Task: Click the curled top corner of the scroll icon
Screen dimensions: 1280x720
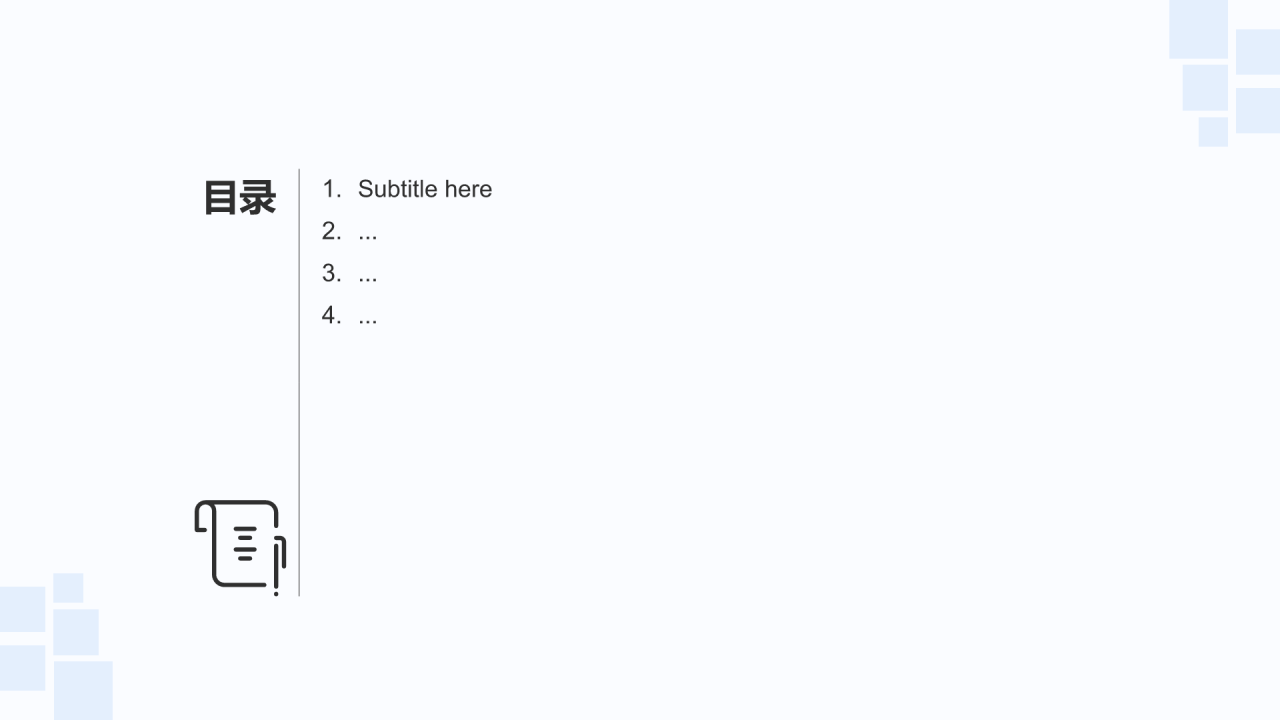Action: tap(204, 518)
